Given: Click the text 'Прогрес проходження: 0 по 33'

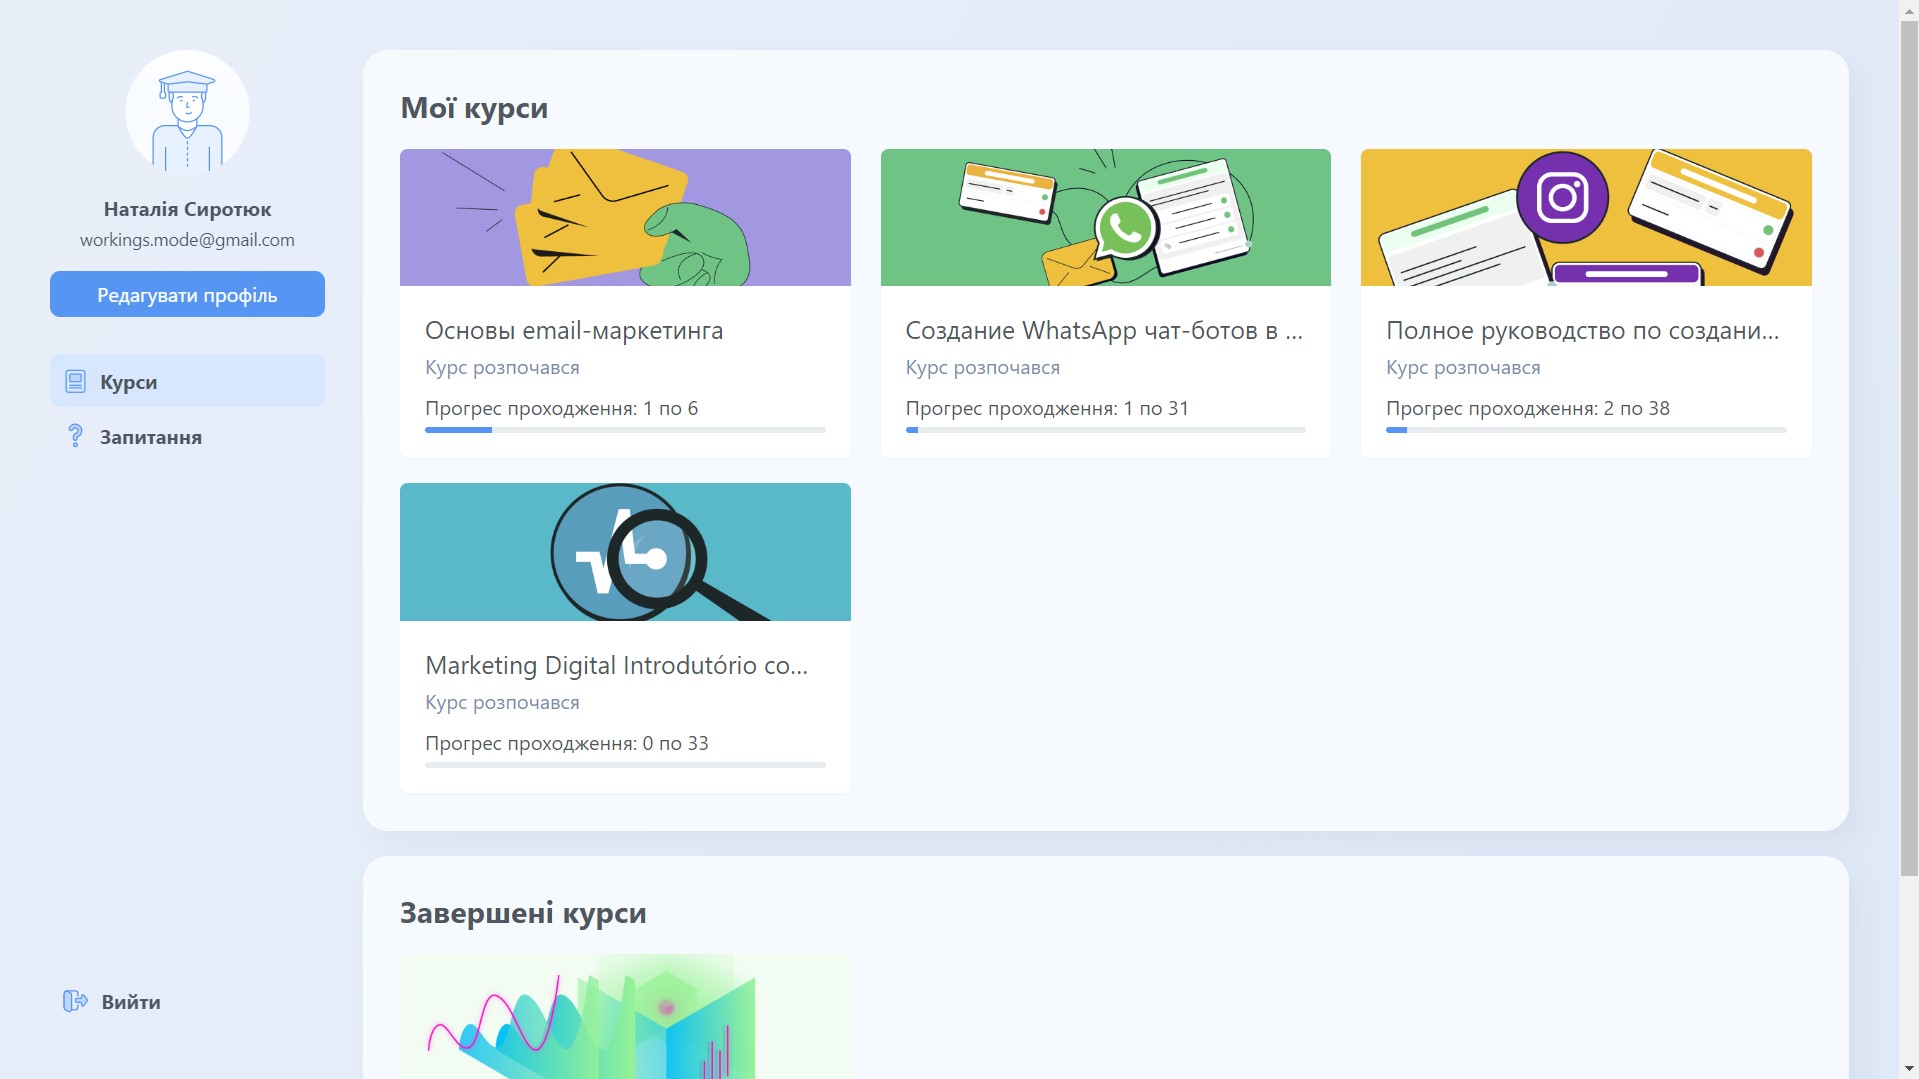Looking at the screenshot, I should (x=566, y=743).
